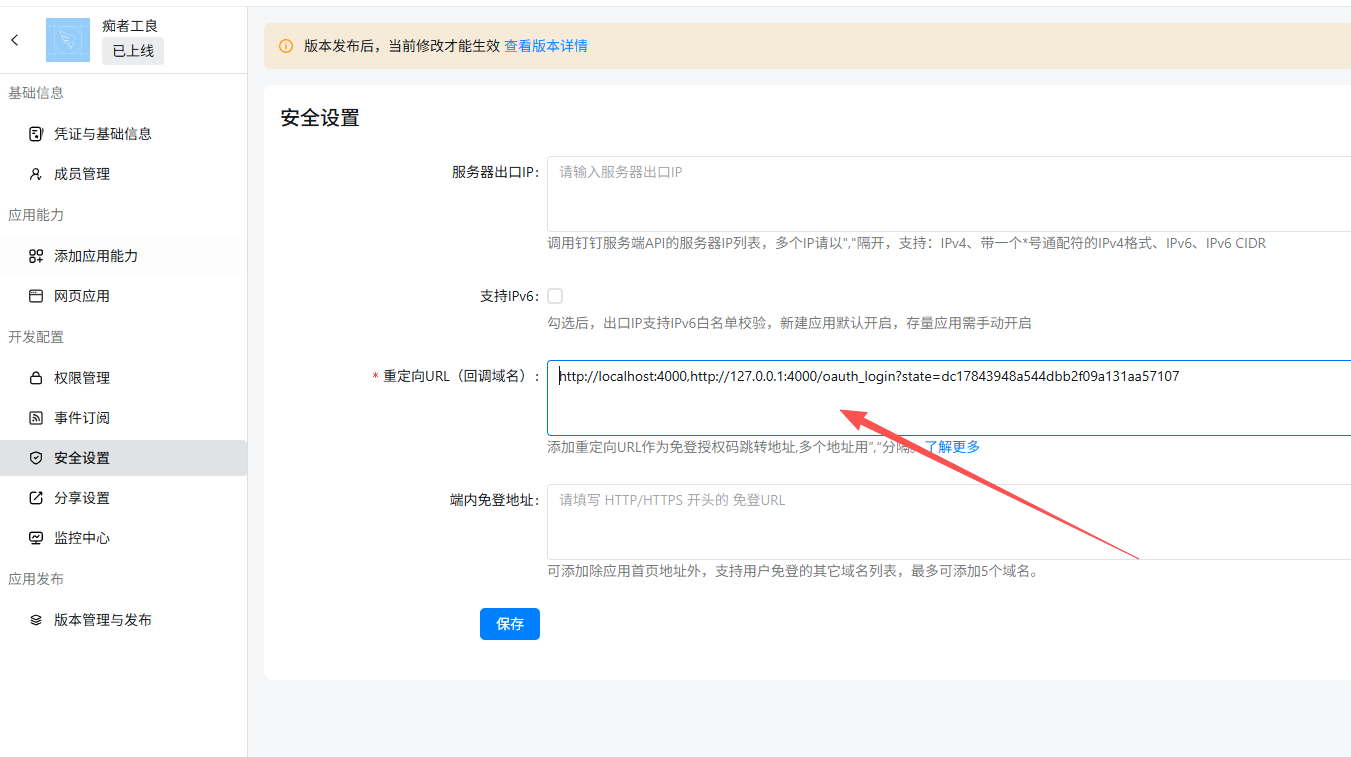Enable the 支持IPv6 checkbox
Image resolution: width=1351 pixels, height=757 pixels.
555,296
